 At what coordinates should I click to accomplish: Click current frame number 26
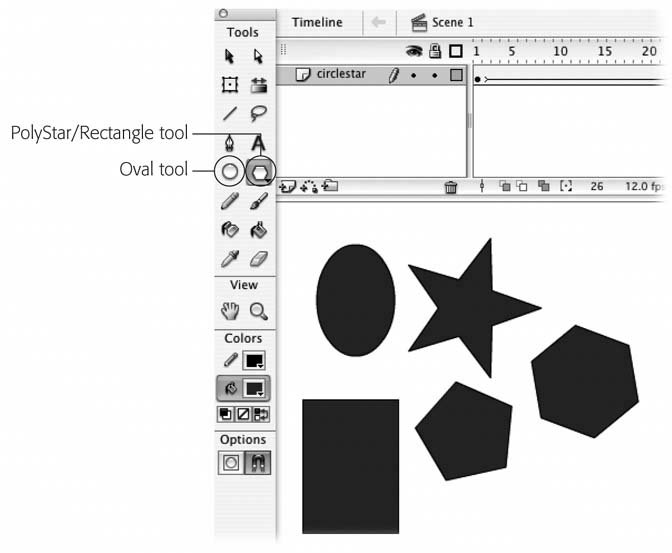pyautogui.click(x=597, y=186)
